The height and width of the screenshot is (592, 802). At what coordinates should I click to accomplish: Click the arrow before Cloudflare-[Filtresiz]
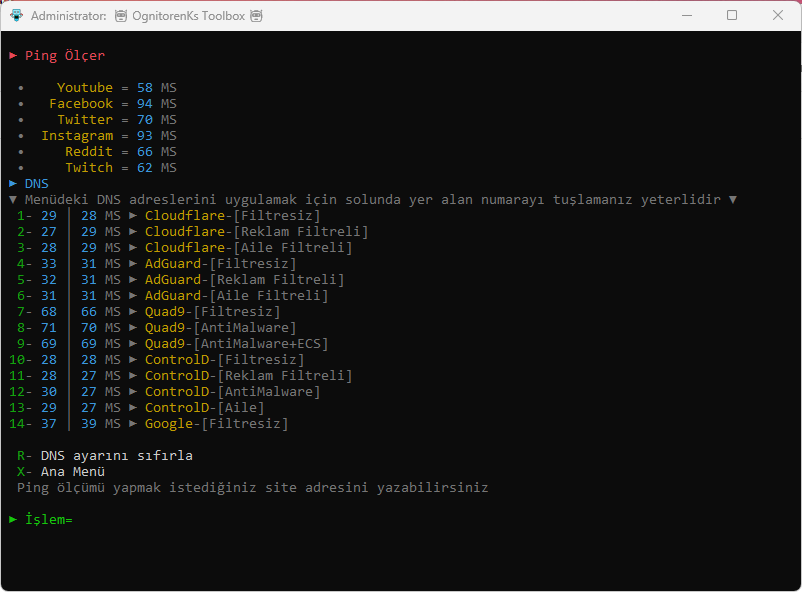133,215
